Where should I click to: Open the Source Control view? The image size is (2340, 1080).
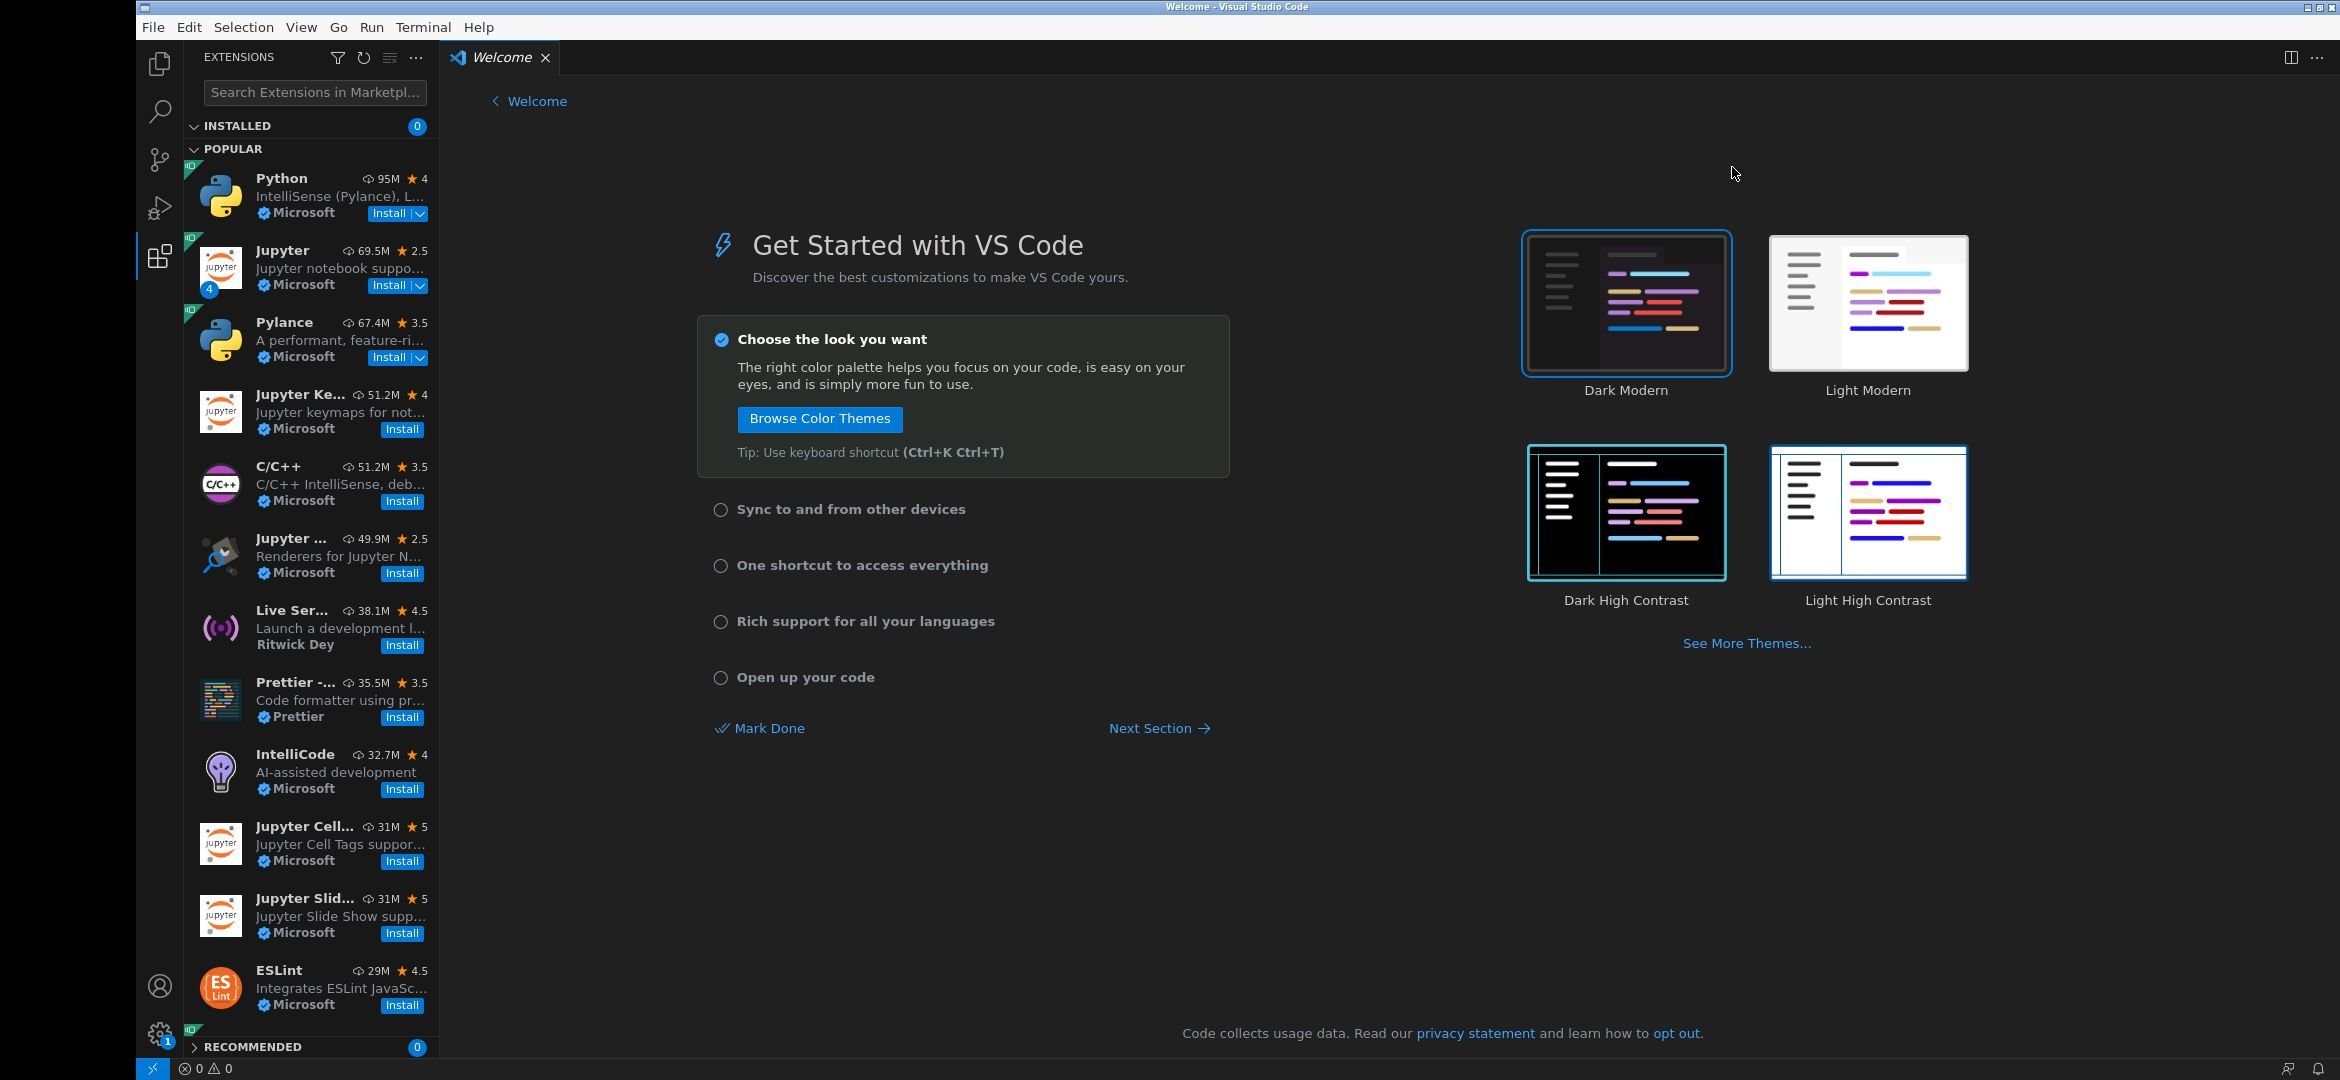point(159,160)
